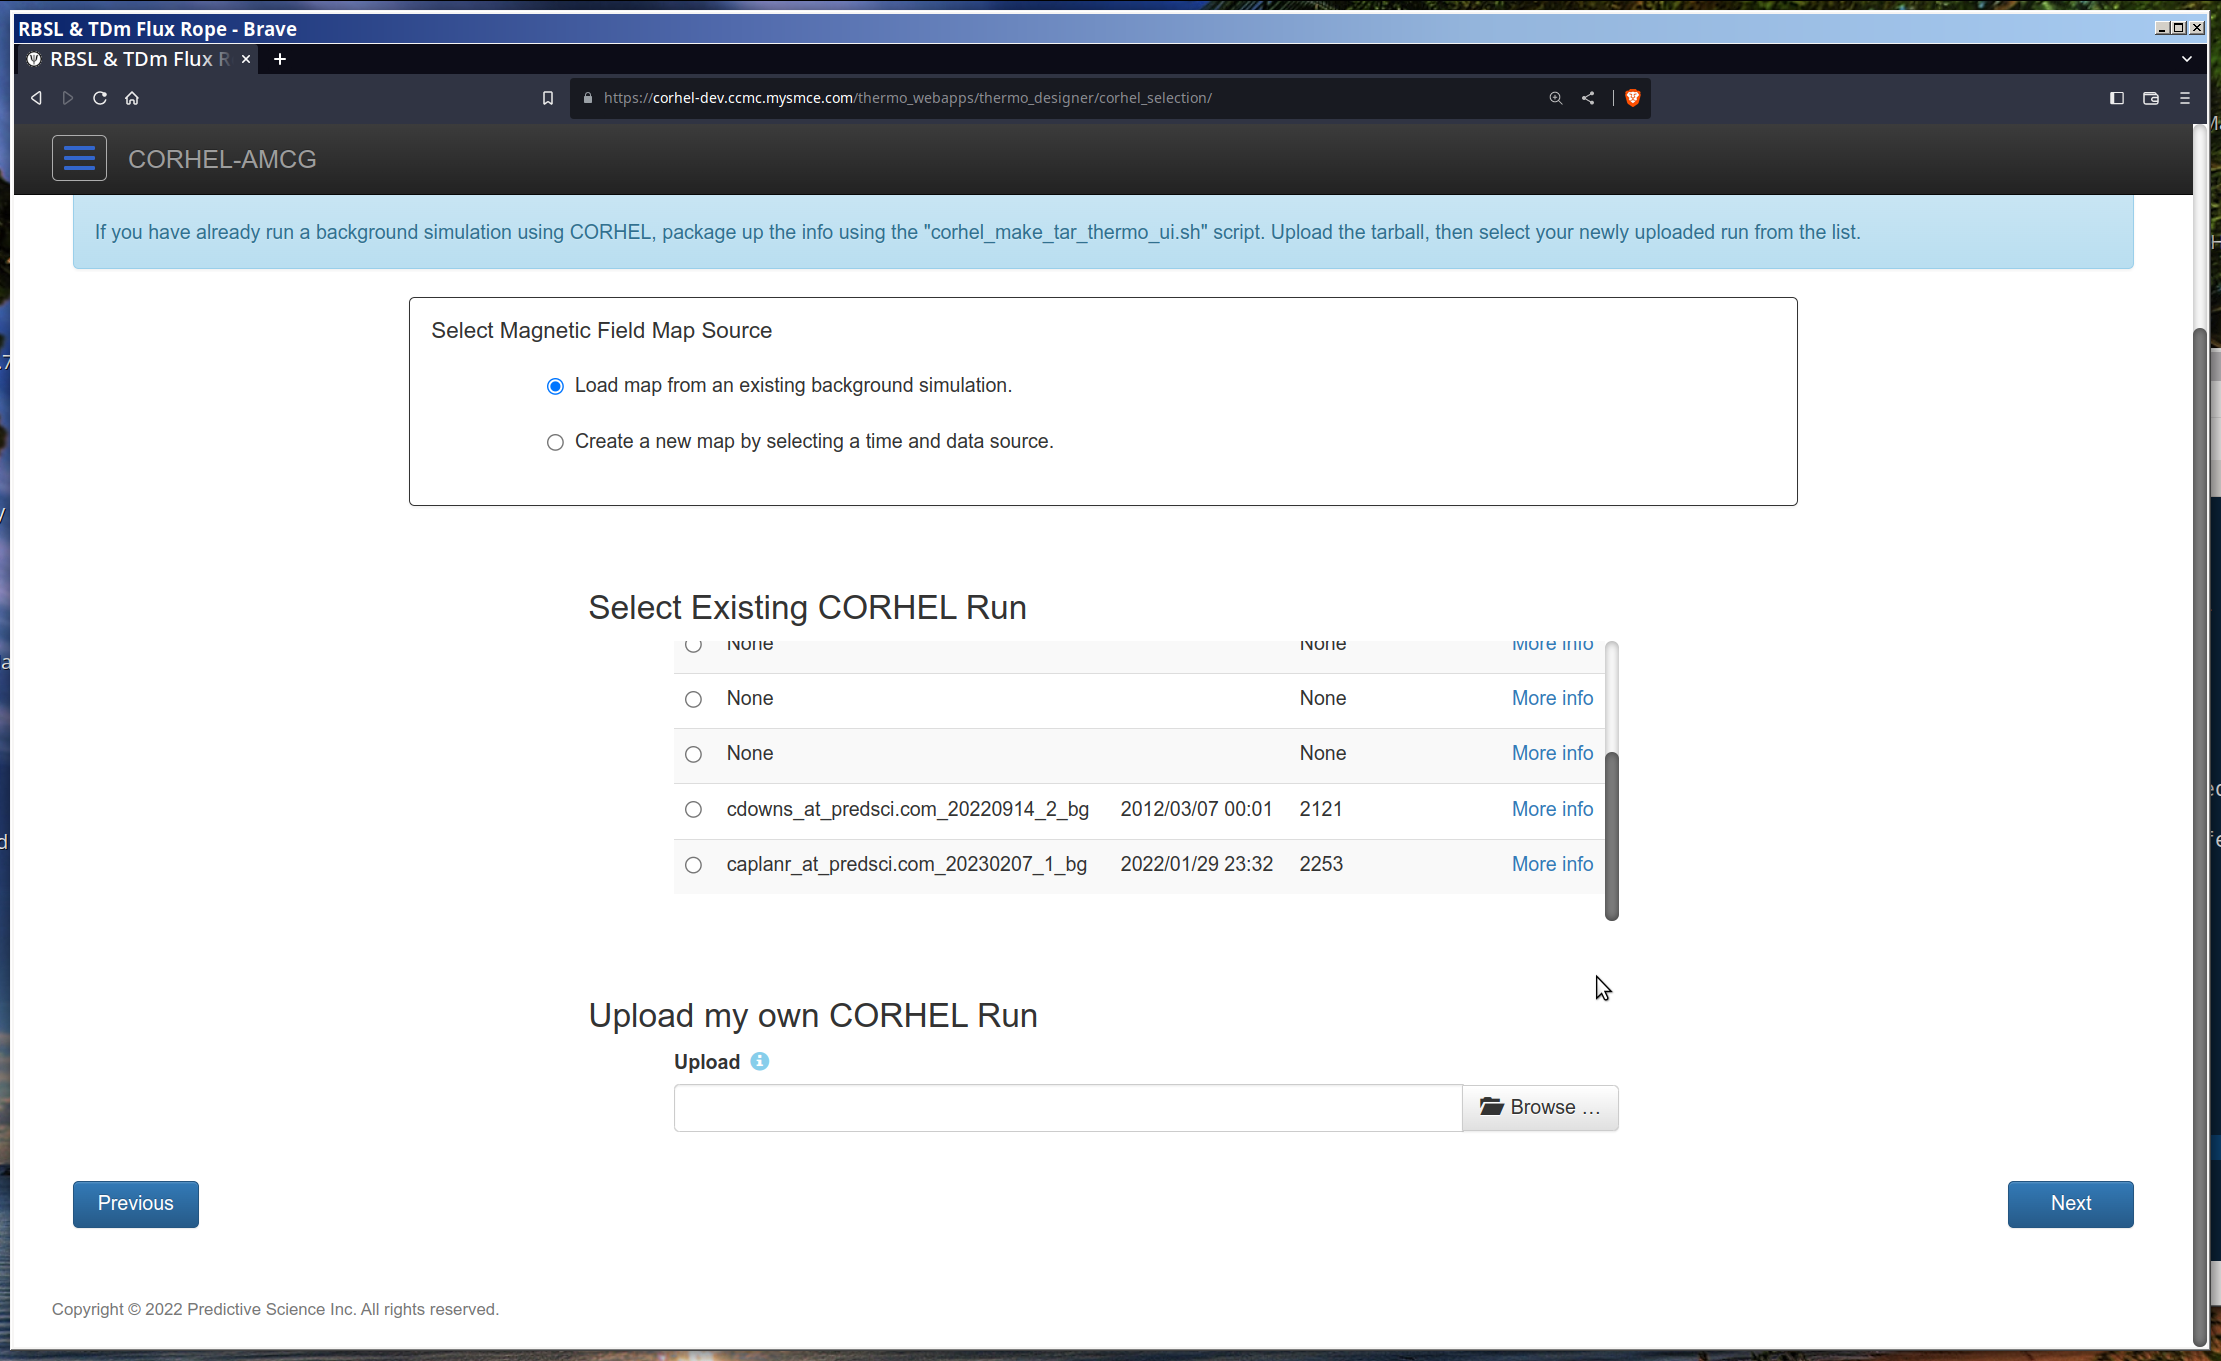Select Create a new map option
The width and height of the screenshot is (2221, 1361).
tap(555, 443)
